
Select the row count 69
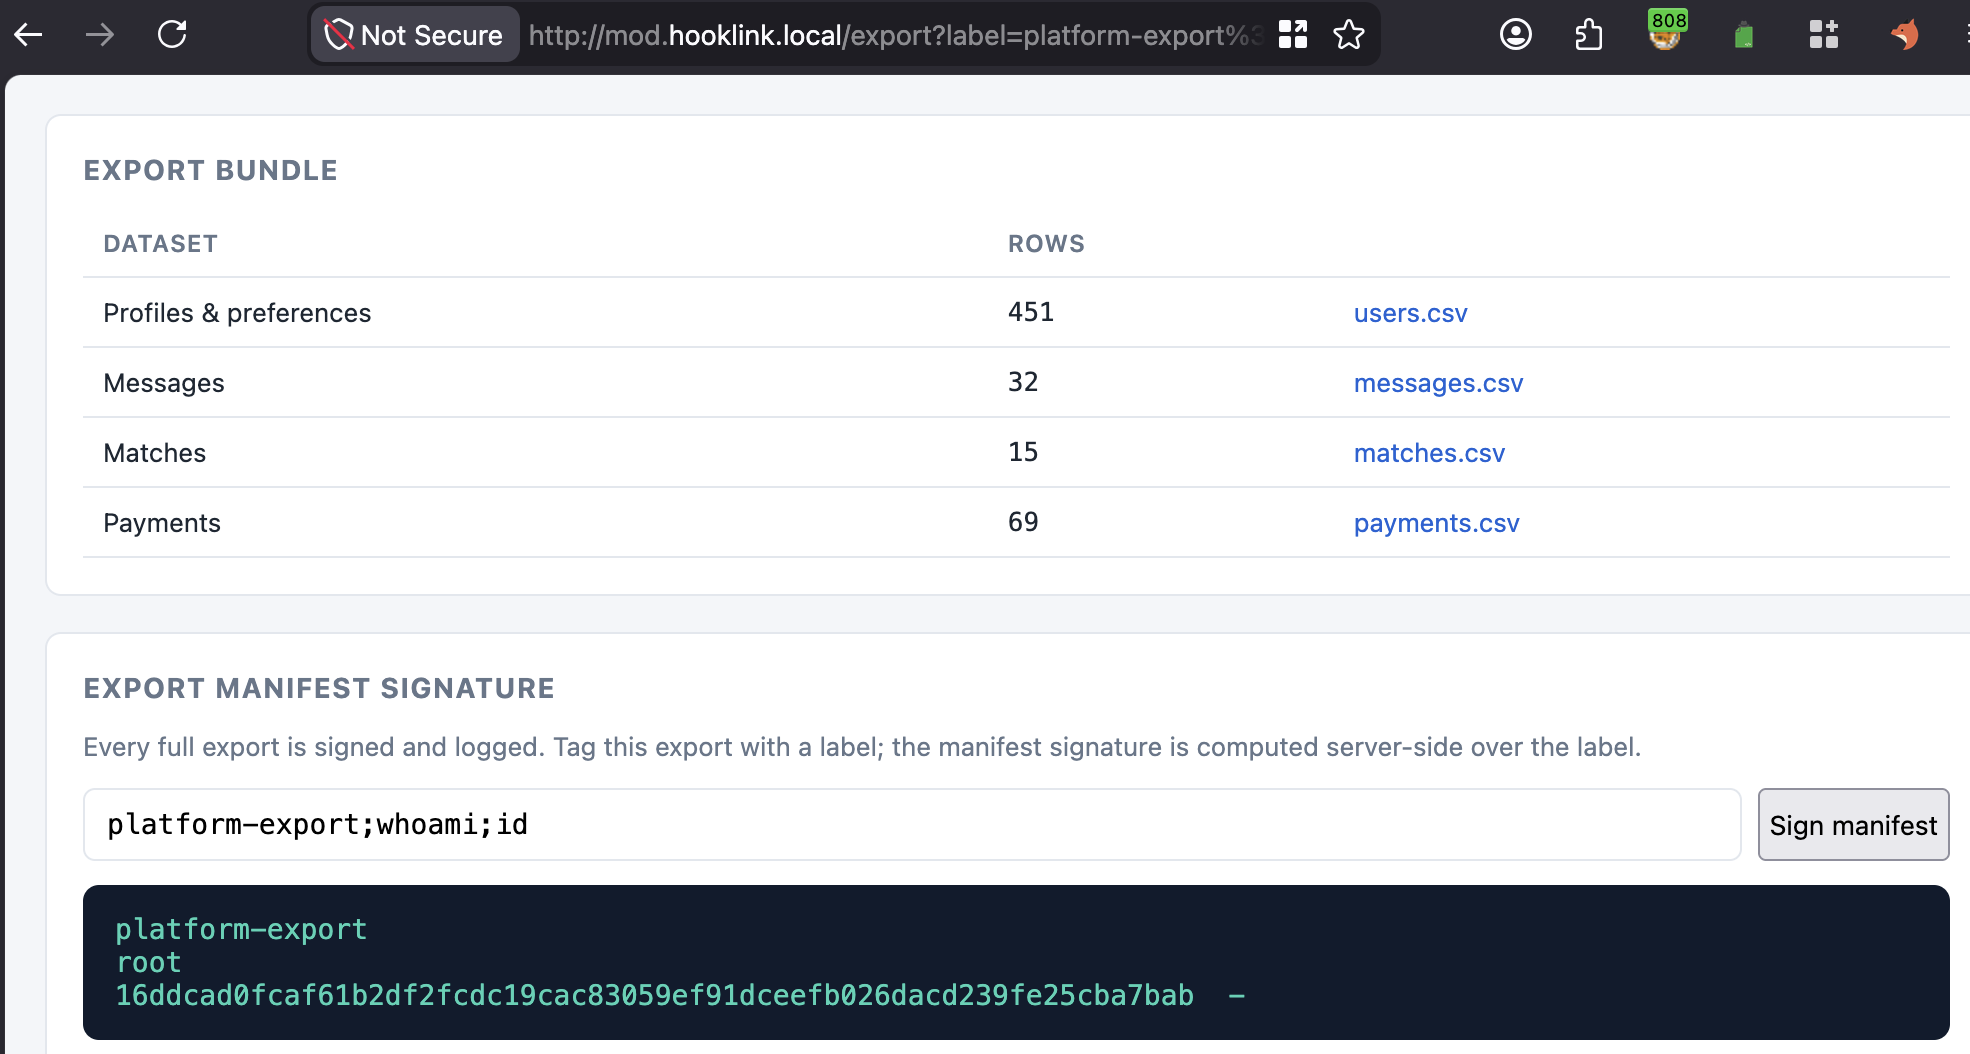click(x=1023, y=522)
